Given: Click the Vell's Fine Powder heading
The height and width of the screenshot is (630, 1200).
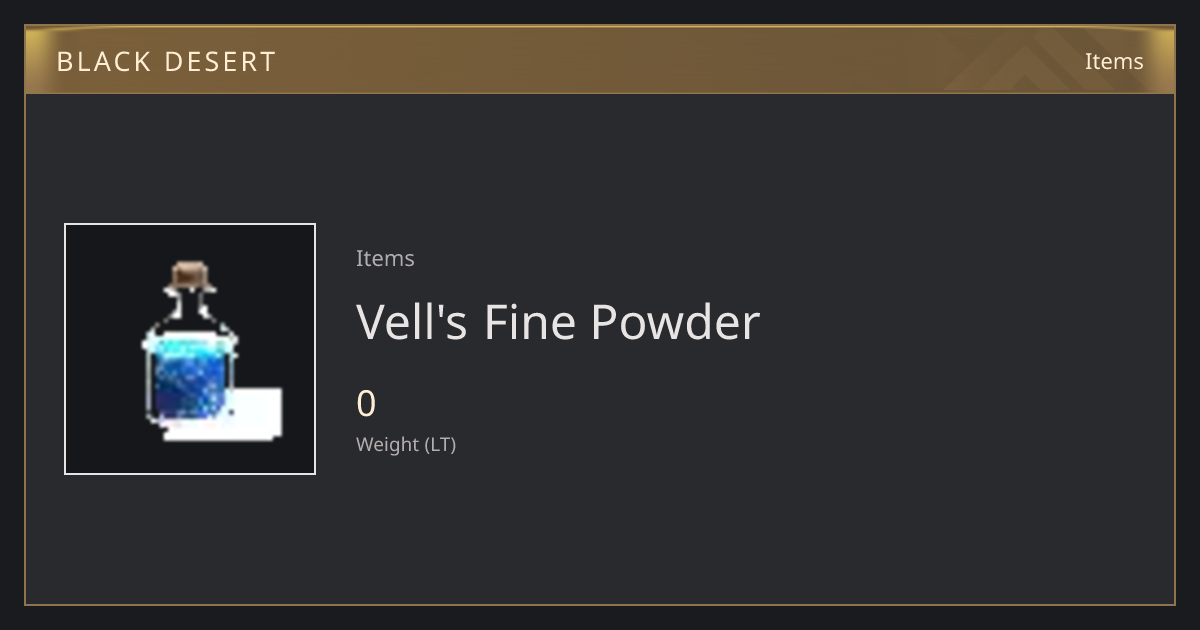Looking at the screenshot, I should (x=558, y=322).
